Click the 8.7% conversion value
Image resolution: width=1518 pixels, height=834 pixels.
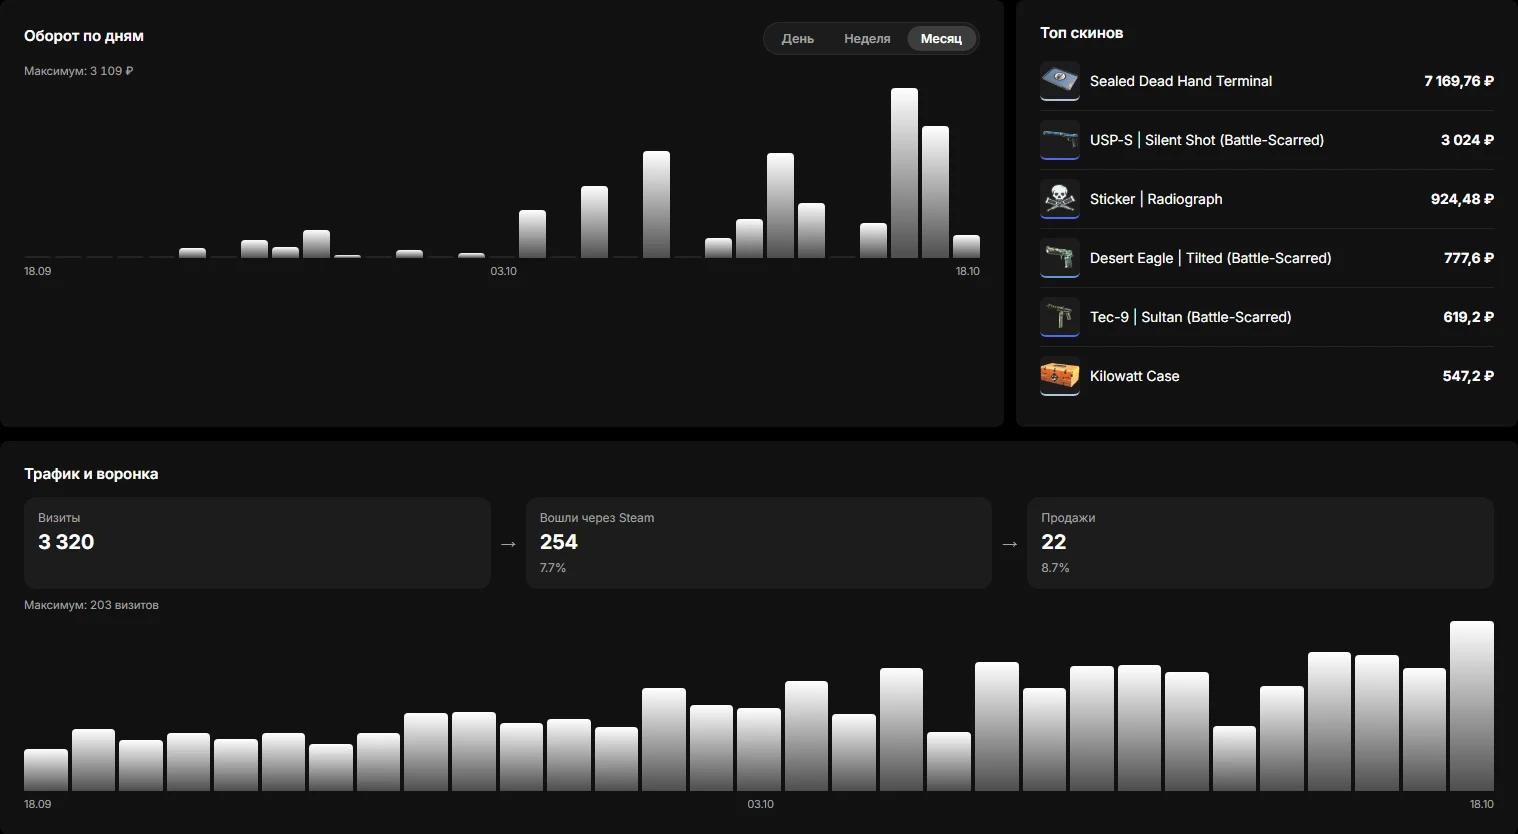(1055, 568)
